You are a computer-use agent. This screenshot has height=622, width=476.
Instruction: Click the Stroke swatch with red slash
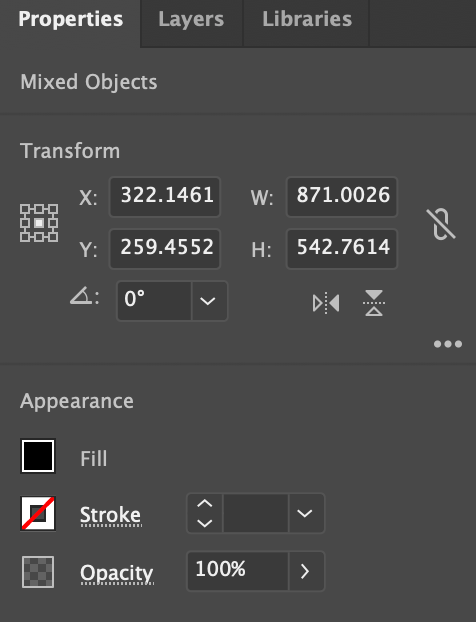(38, 513)
